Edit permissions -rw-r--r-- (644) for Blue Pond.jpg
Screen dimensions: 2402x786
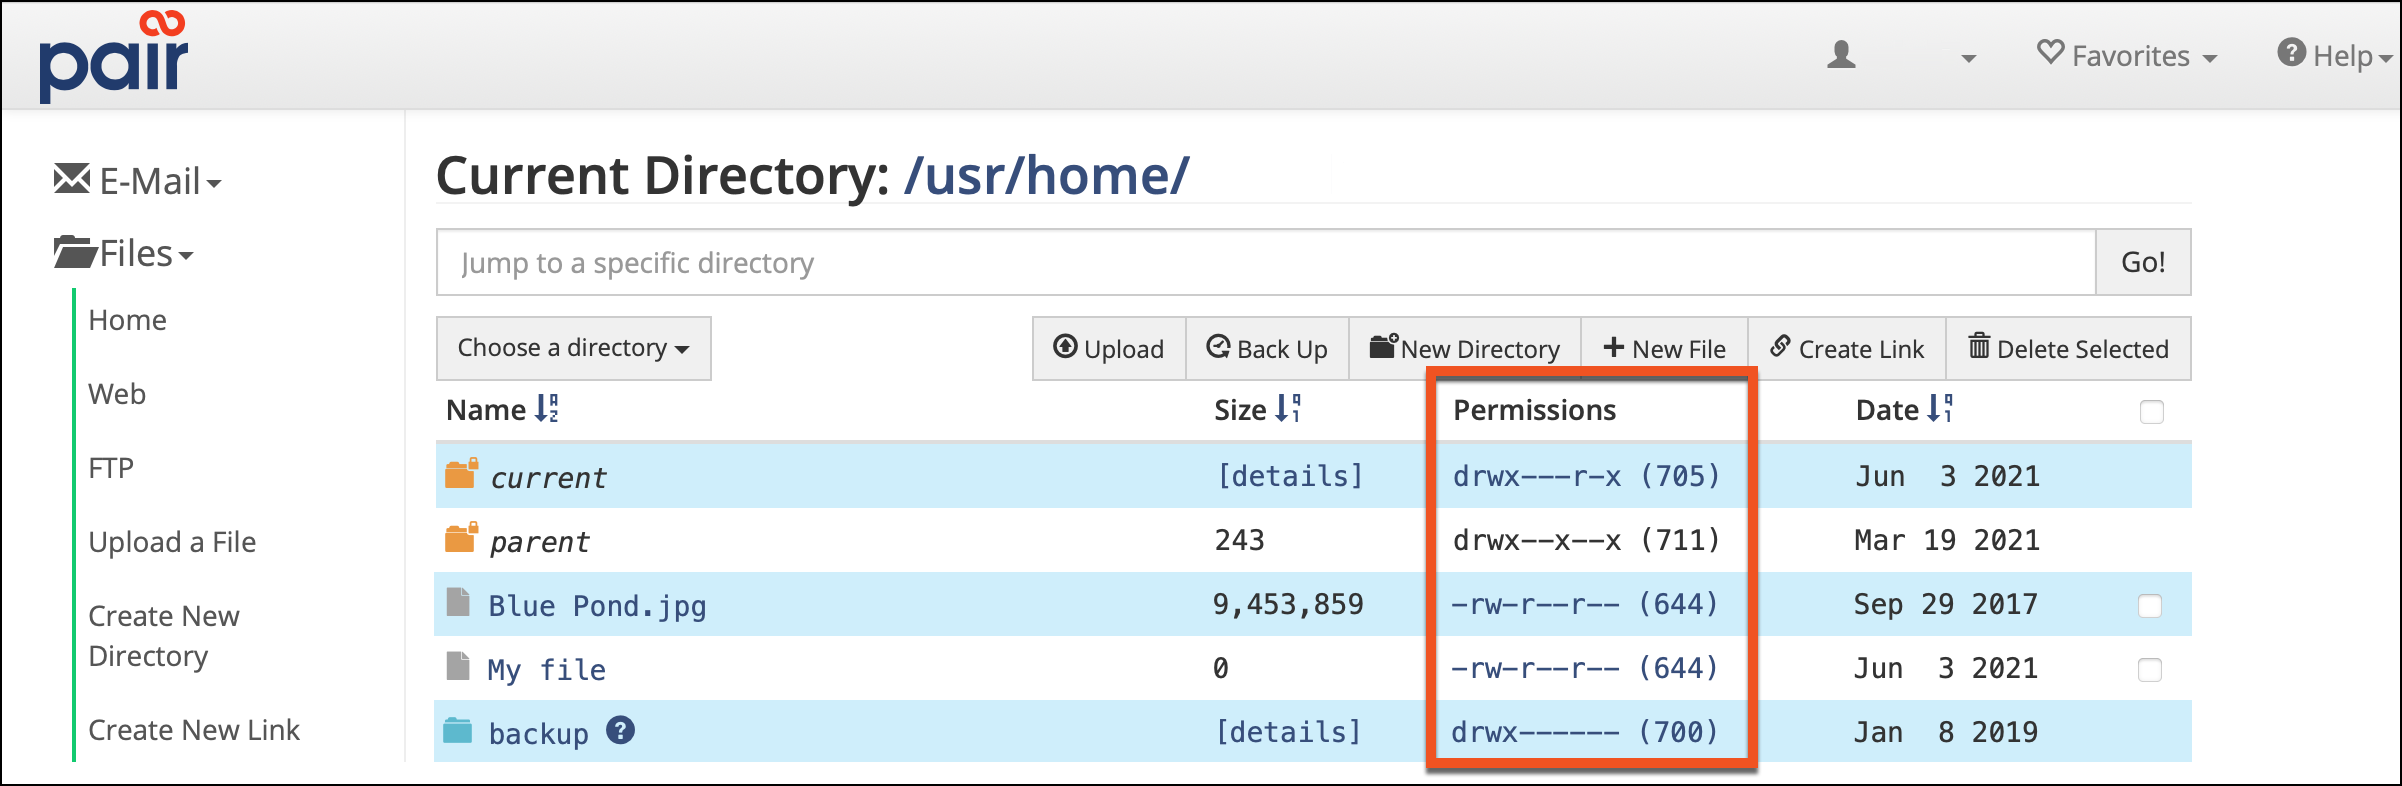tap(1585, 604)
